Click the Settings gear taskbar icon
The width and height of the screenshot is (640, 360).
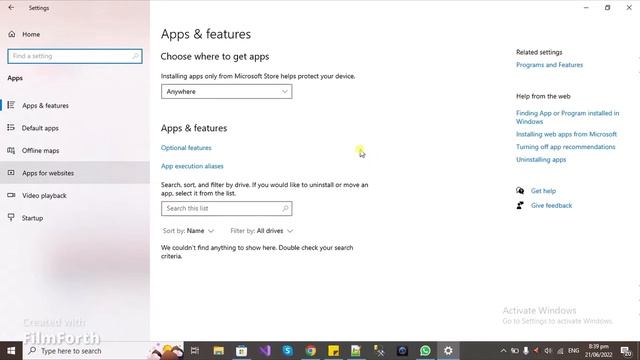pos(448,351)
